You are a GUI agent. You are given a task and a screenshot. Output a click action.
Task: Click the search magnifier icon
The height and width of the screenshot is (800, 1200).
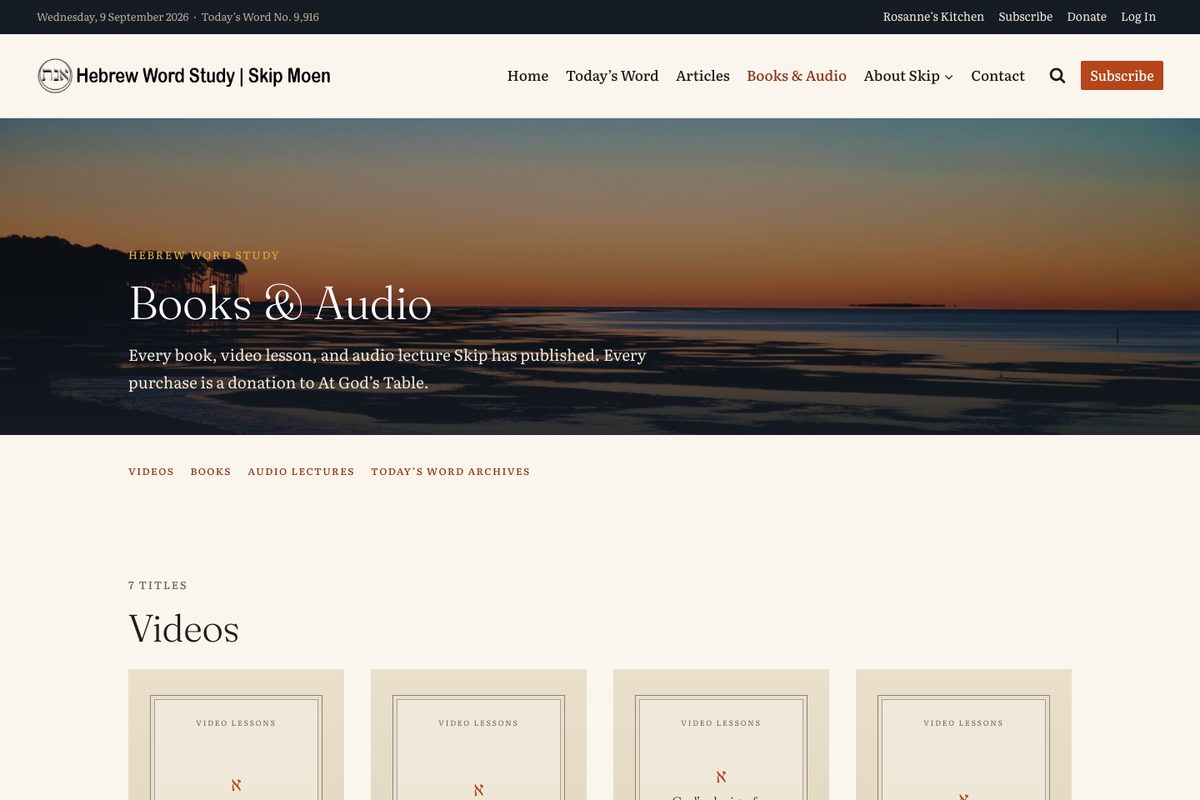pos(1057,76)
